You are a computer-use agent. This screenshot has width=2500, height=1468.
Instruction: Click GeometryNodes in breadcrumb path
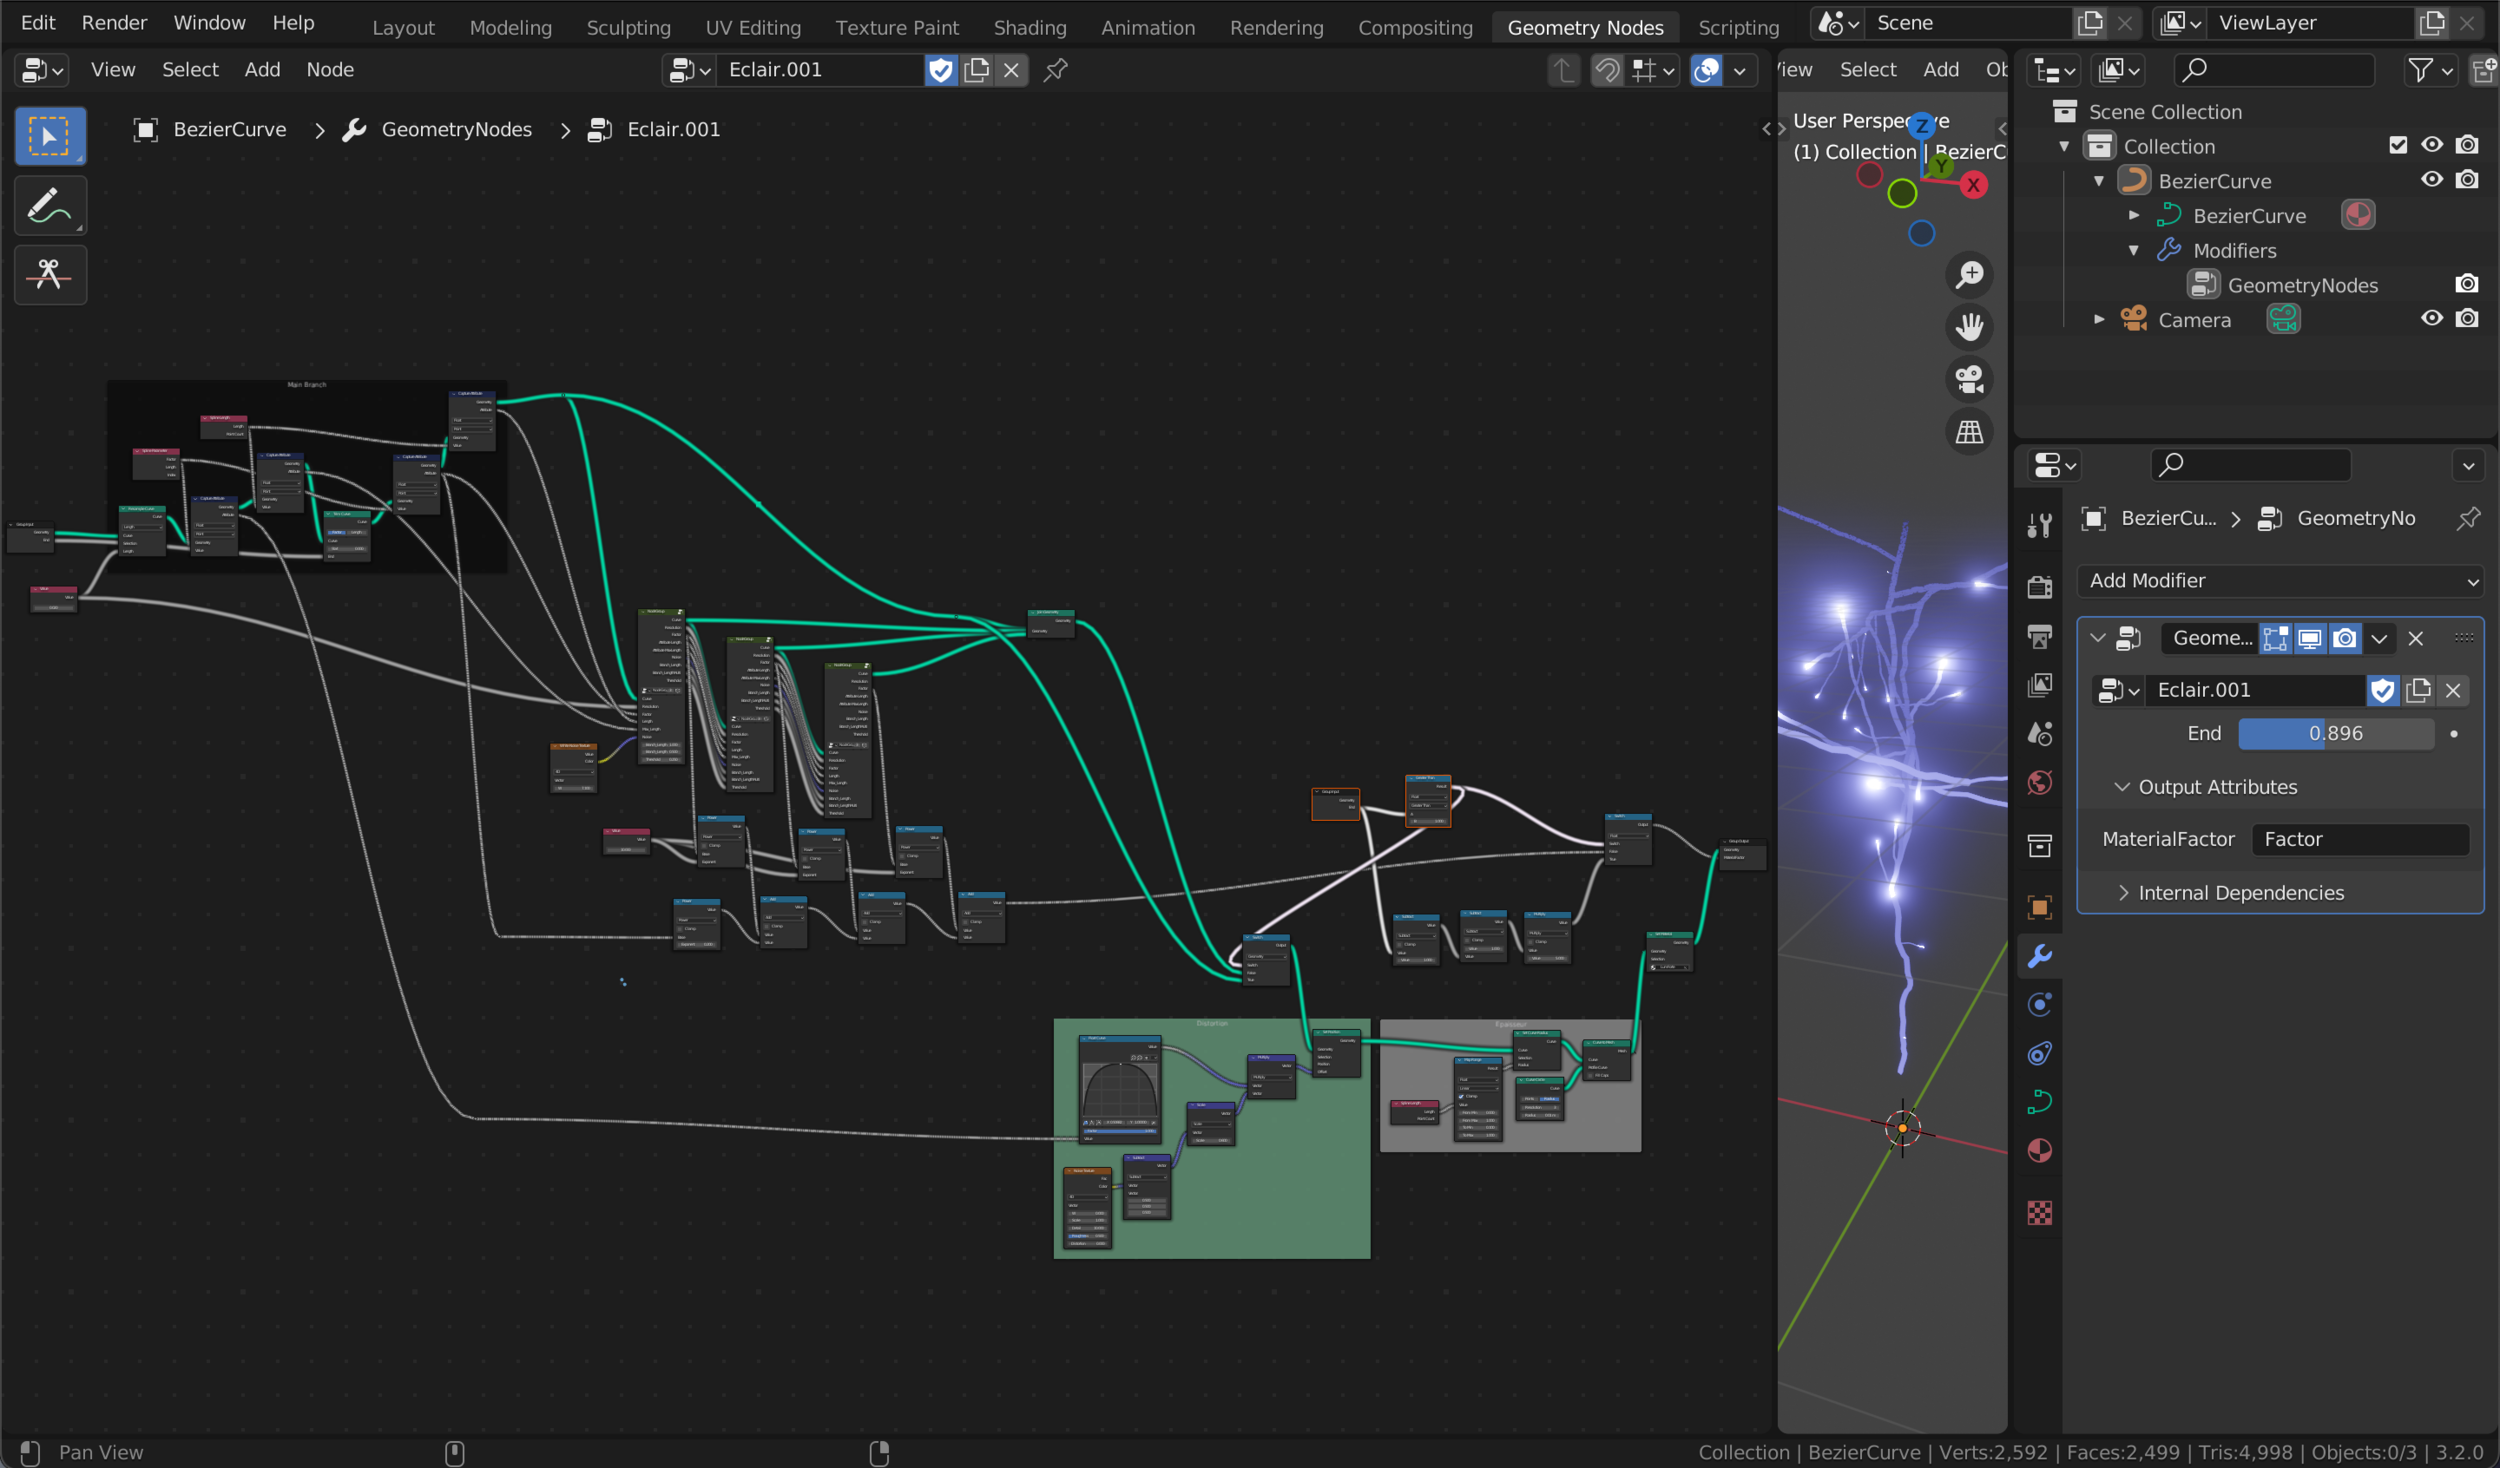coord(456,130)
